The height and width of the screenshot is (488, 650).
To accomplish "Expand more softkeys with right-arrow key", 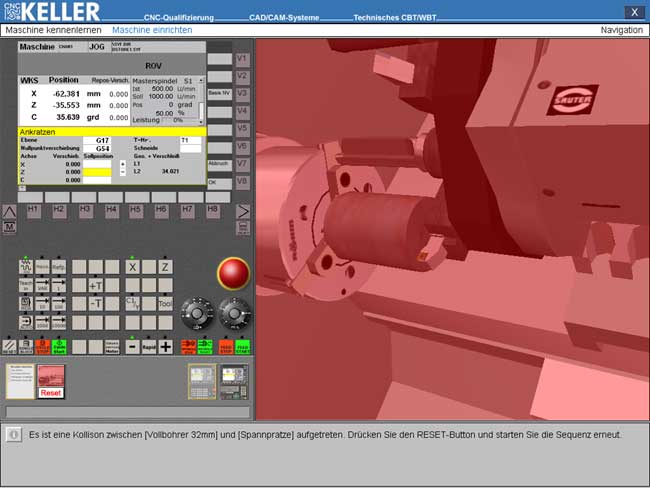I will tap(242, 211).
